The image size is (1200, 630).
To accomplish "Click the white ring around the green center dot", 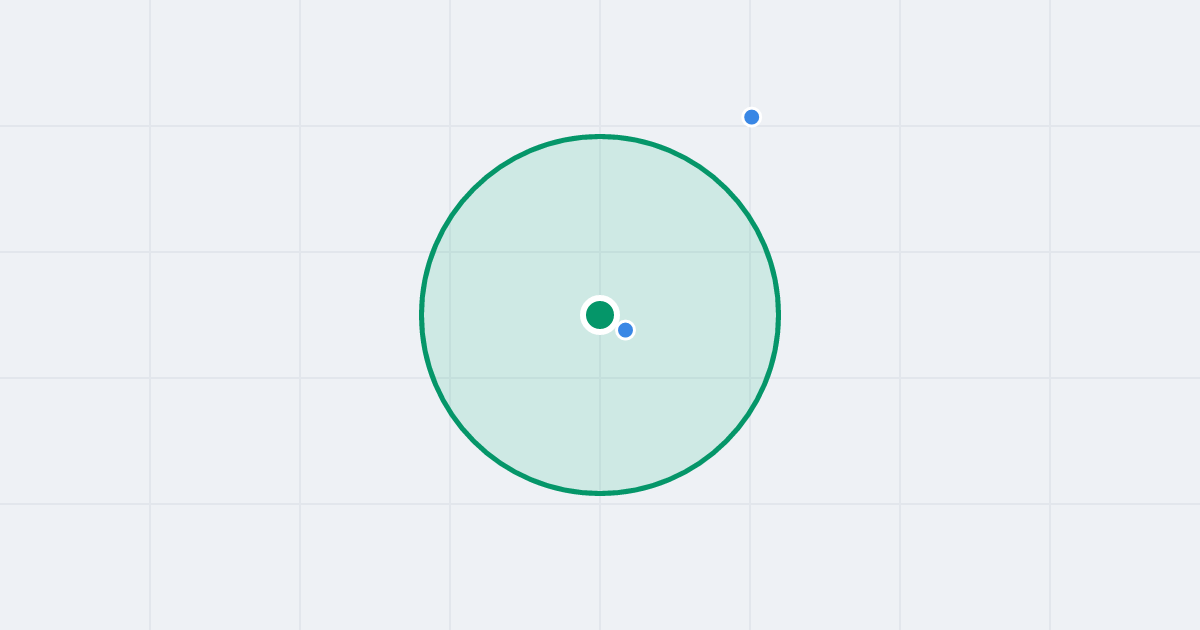I will coord(600,299).
